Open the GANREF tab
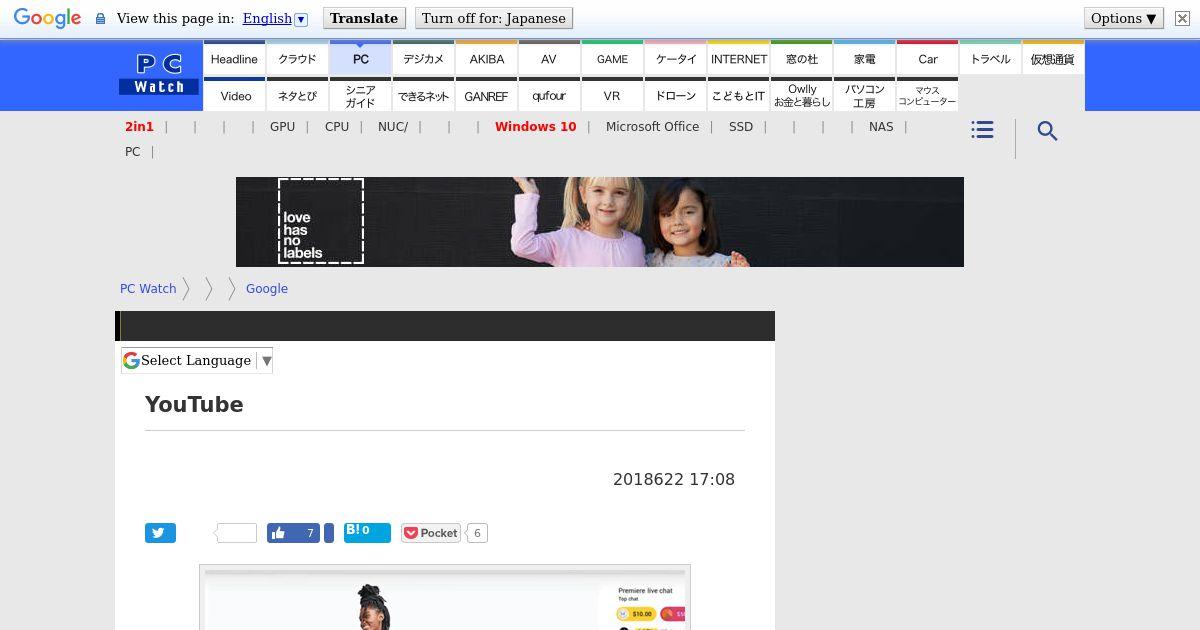Screen dimensions: 1200x630 (x=487, y=96)
